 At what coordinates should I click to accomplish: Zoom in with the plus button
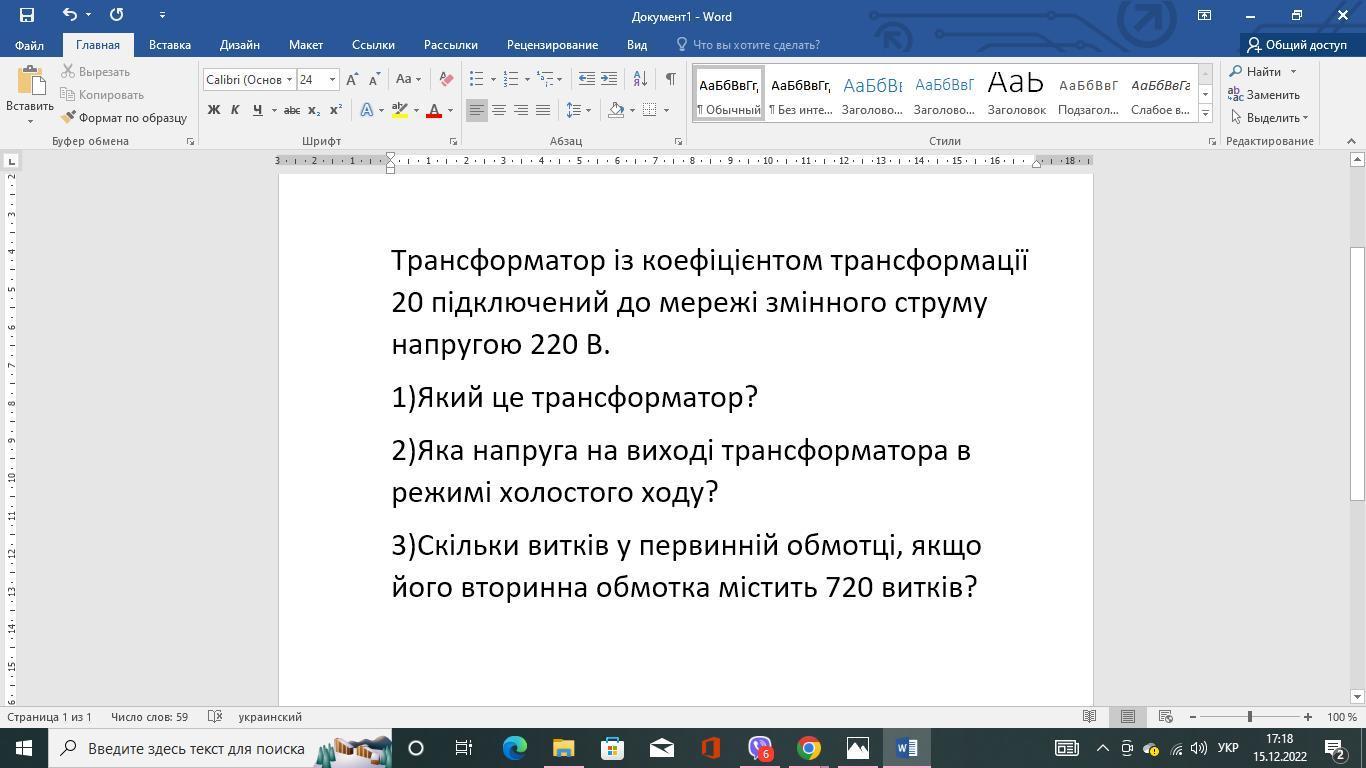coord(1307,717)
